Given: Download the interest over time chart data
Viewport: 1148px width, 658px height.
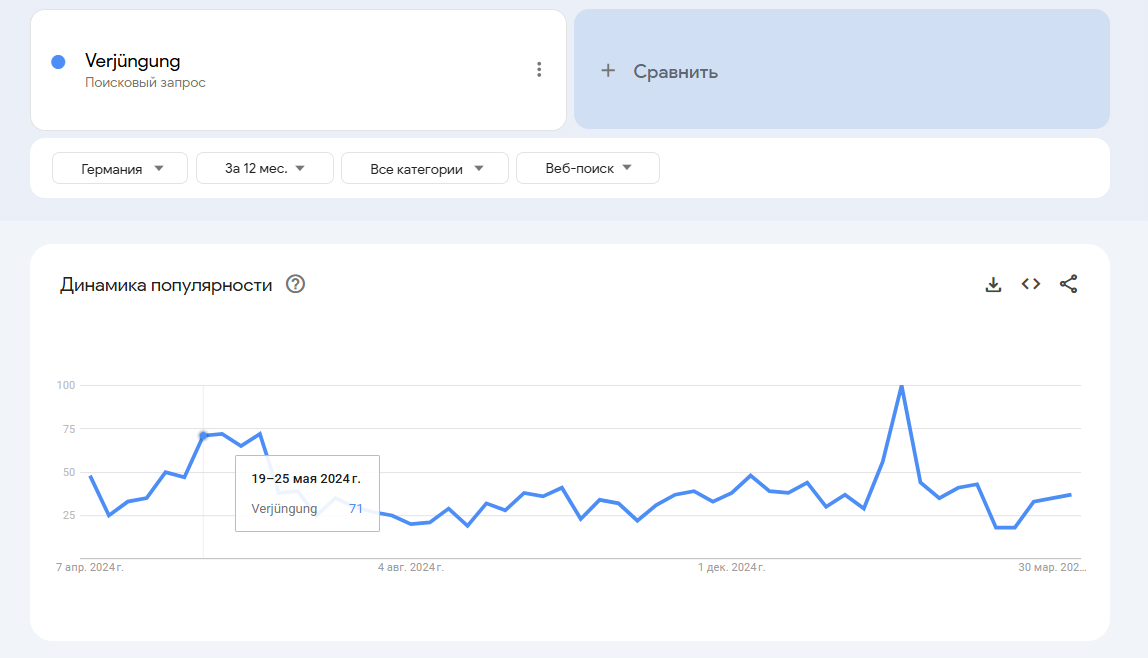Looking at the screenshot, I should pos(993,284).
